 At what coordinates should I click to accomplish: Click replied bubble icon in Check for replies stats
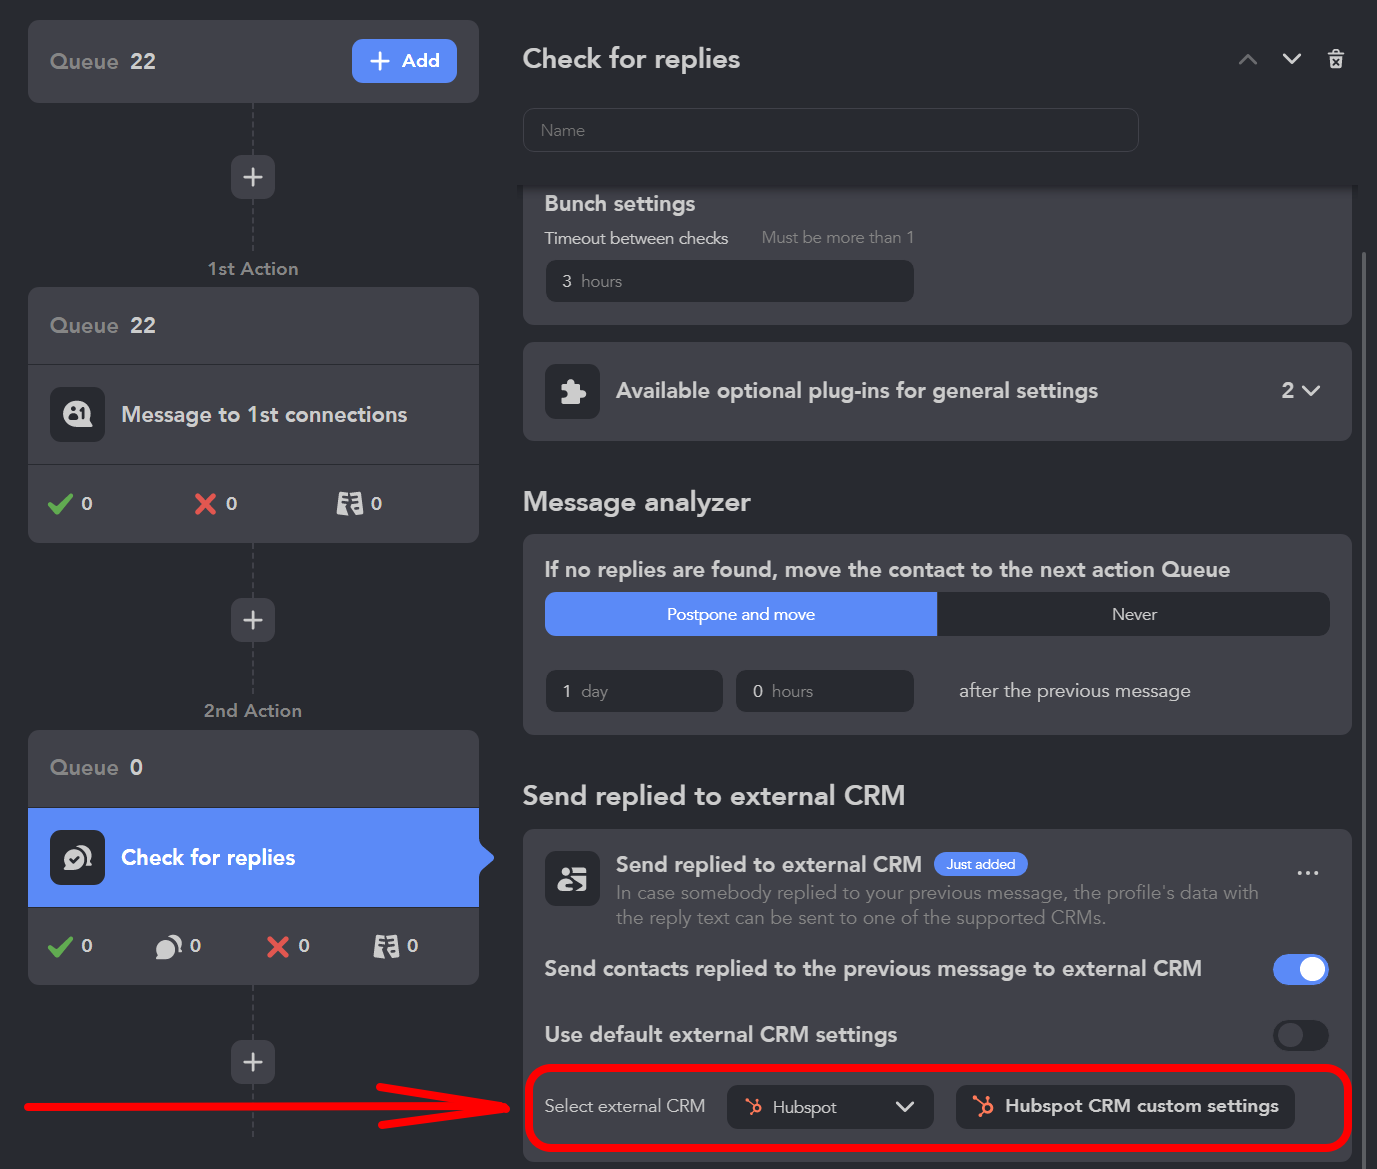(169, 946)
